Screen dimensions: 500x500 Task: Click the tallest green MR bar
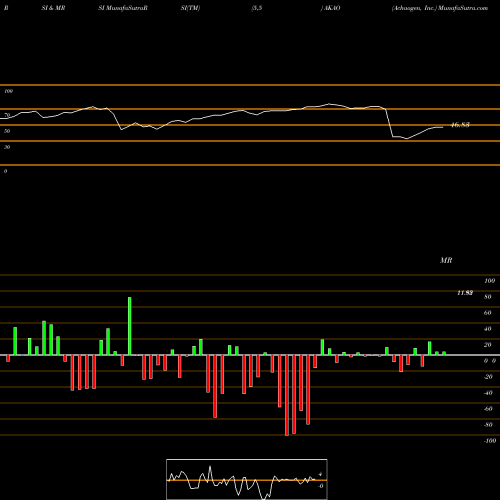click(x=130, y=326)
